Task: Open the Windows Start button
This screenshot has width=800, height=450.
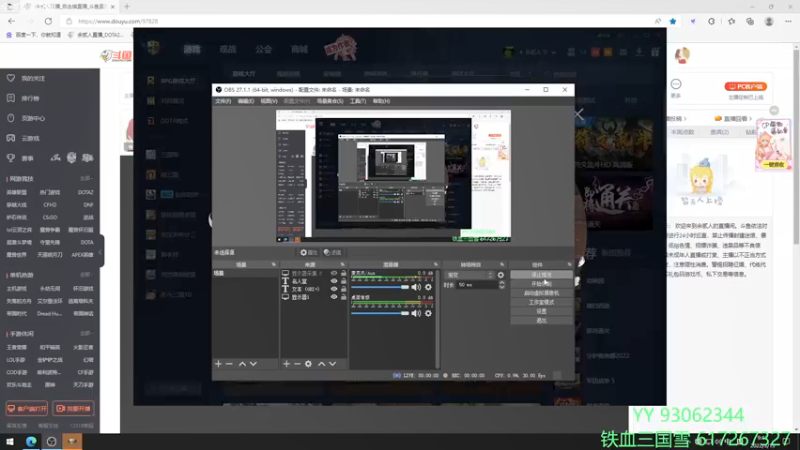Action: pyautogui.click(x=10, y=441)
